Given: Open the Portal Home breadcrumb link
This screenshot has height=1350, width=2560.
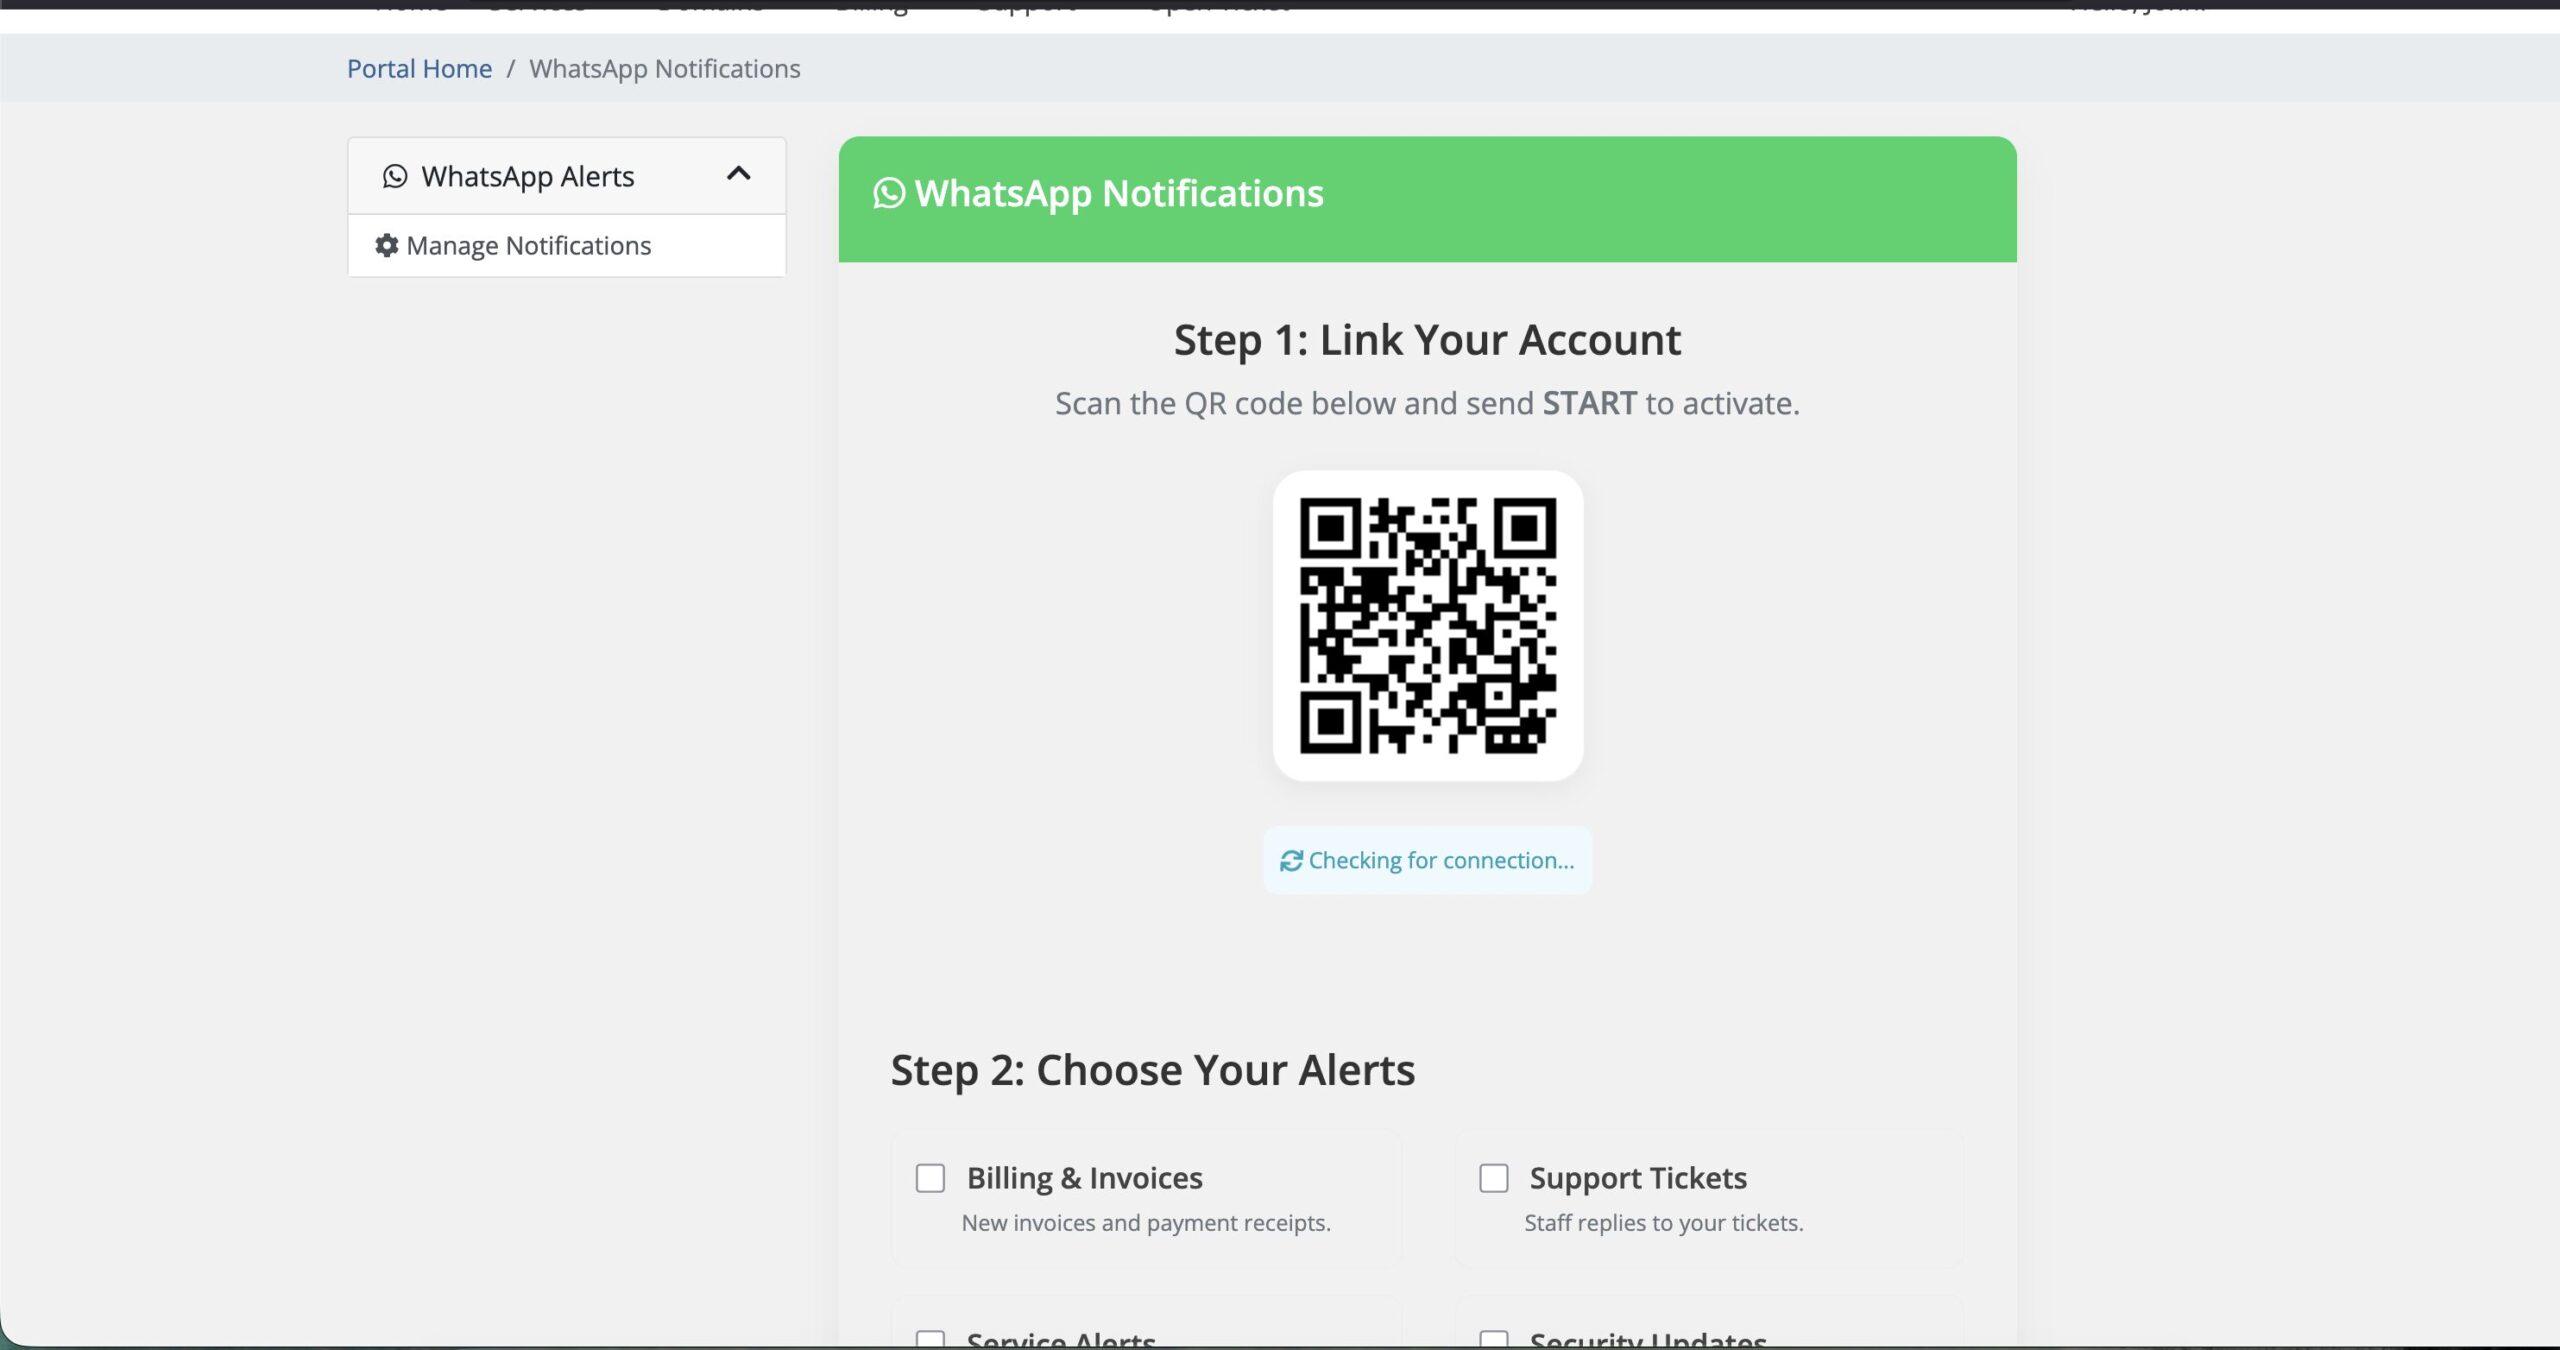Looking at the screenshot, I should tap(419, 68).
